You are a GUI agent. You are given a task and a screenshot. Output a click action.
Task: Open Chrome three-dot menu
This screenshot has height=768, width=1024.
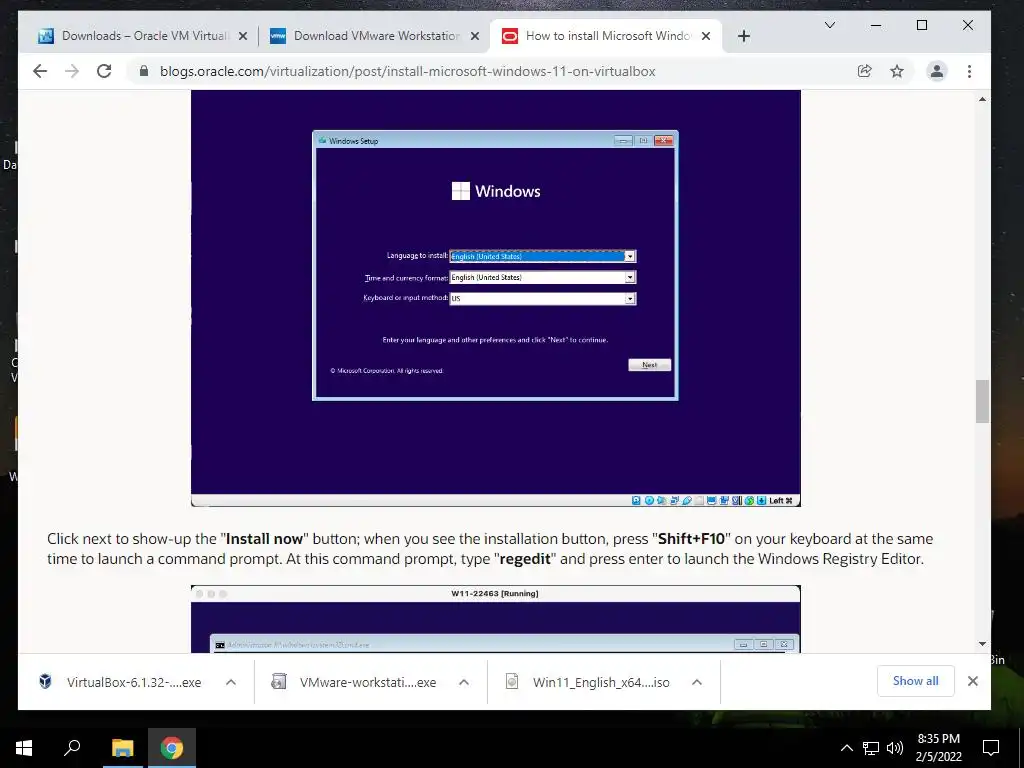969,71
